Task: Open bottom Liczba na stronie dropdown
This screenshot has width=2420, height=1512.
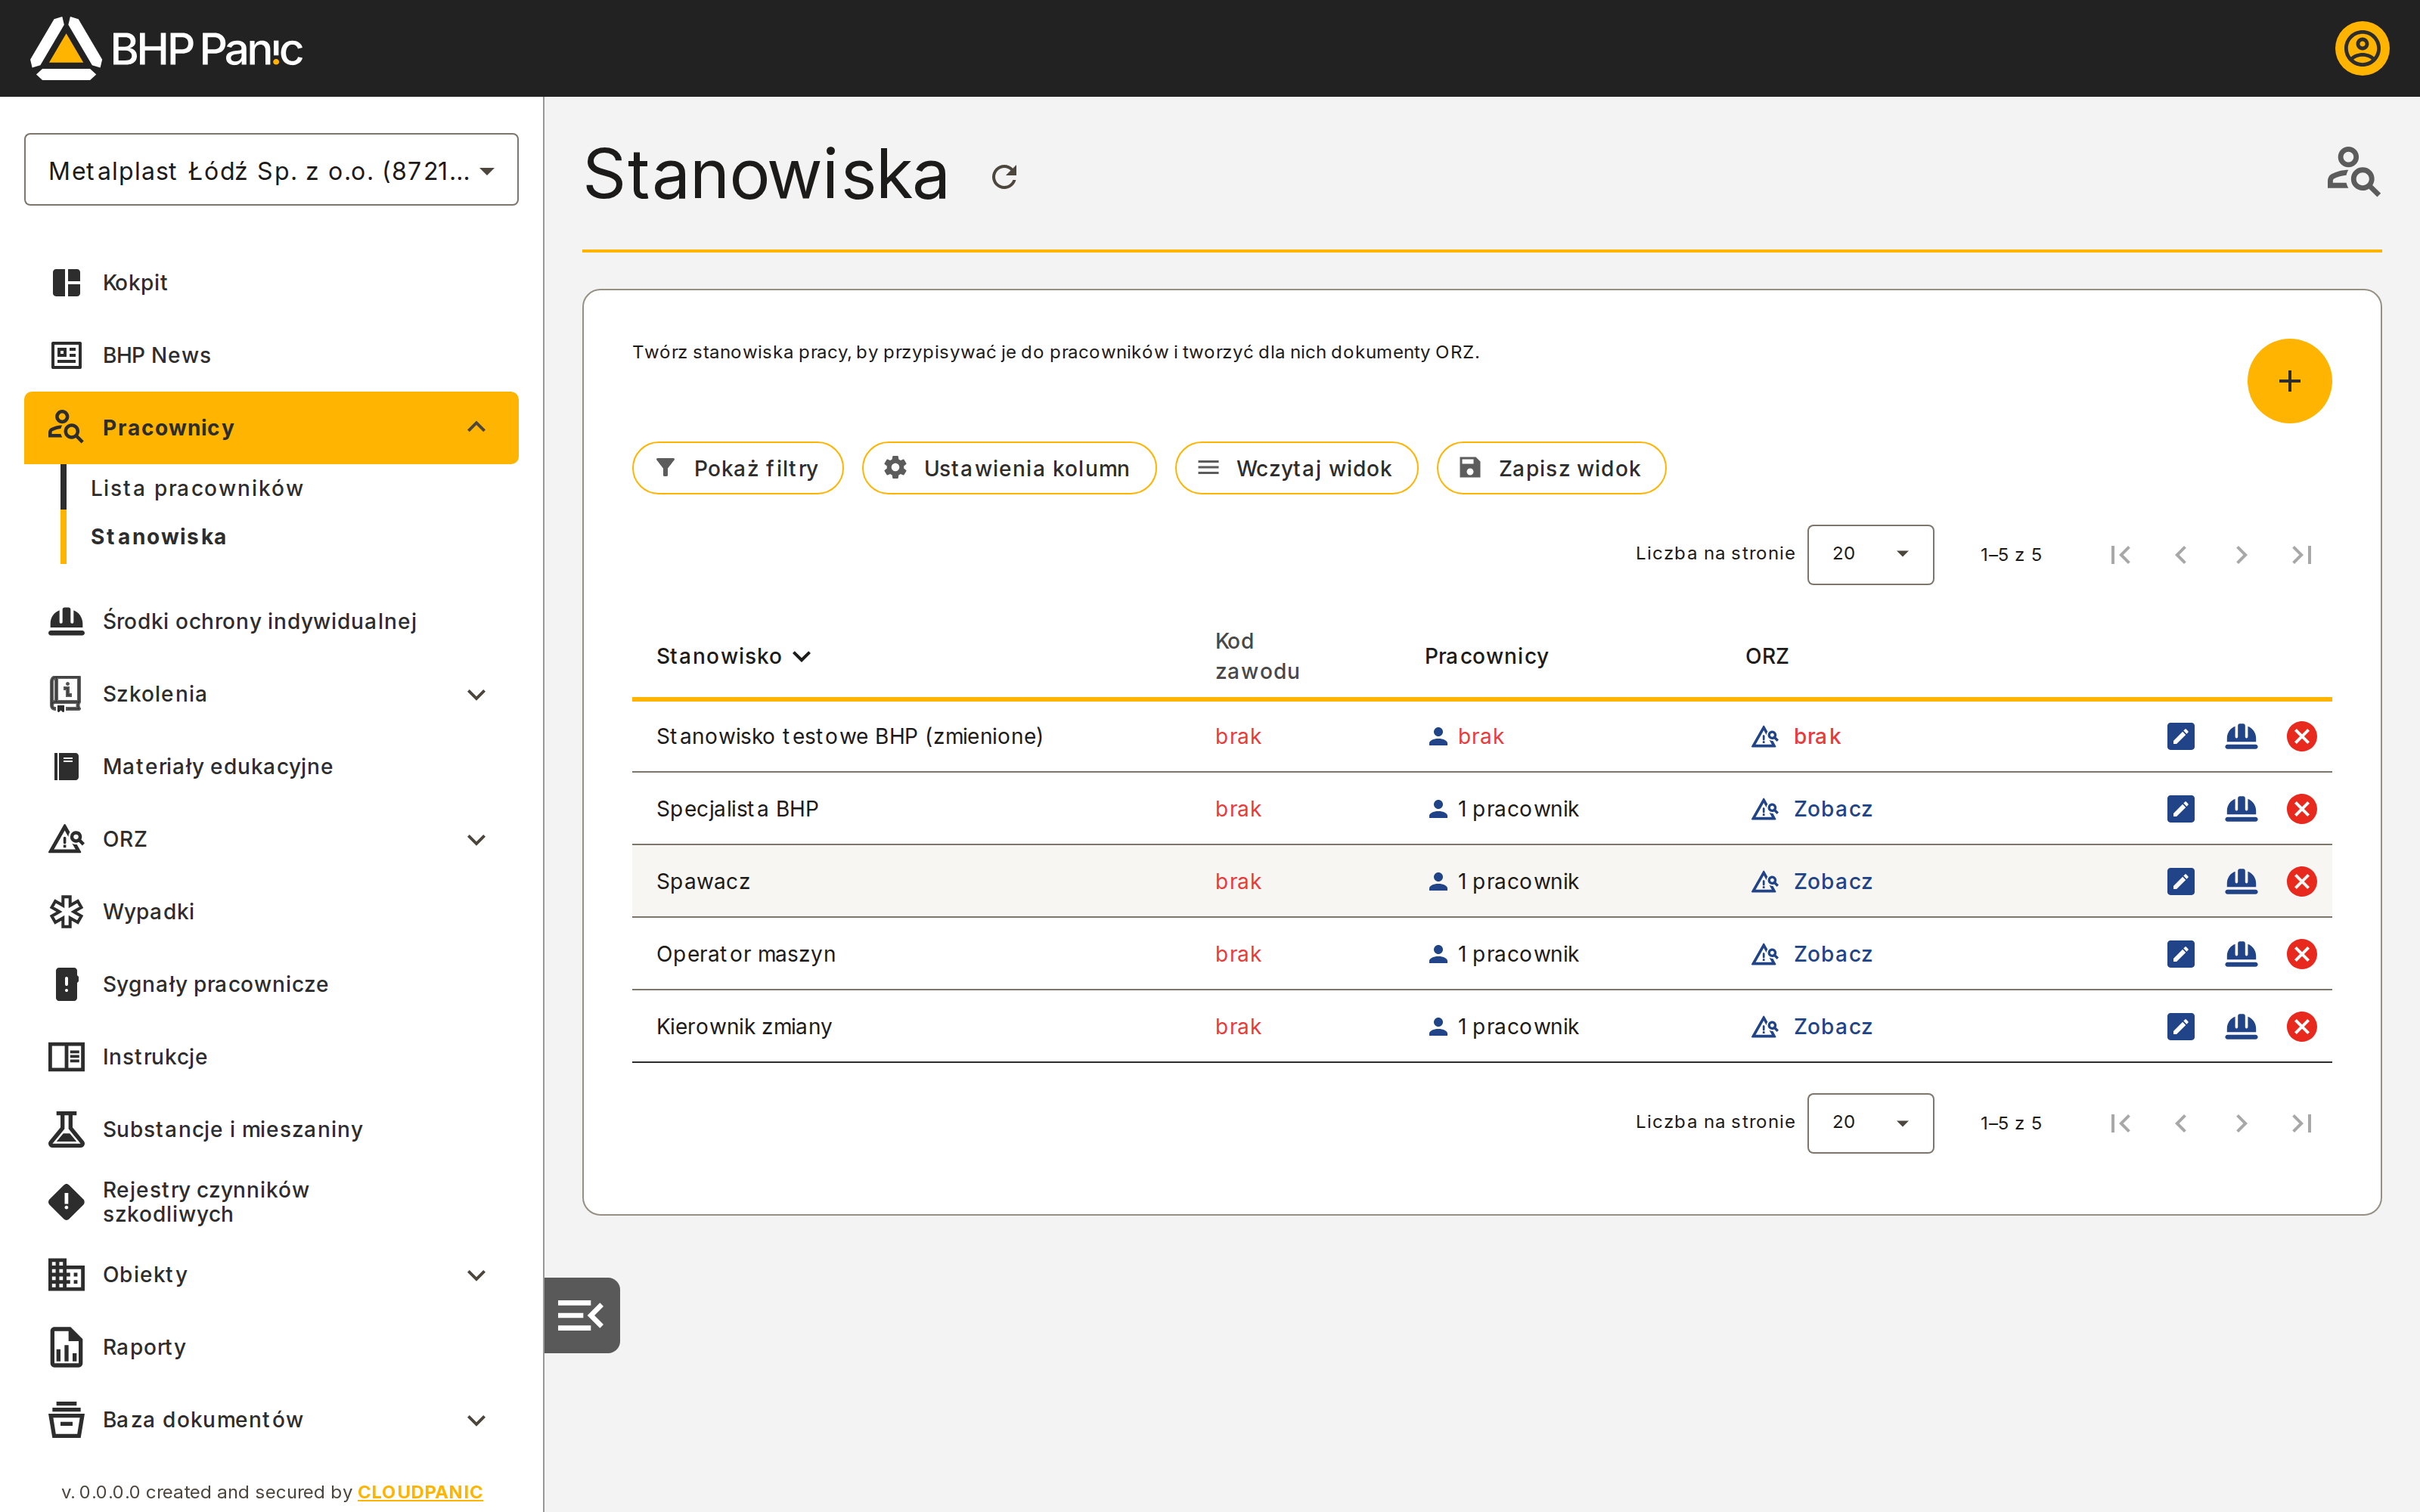Action: click(1870, 1123)
